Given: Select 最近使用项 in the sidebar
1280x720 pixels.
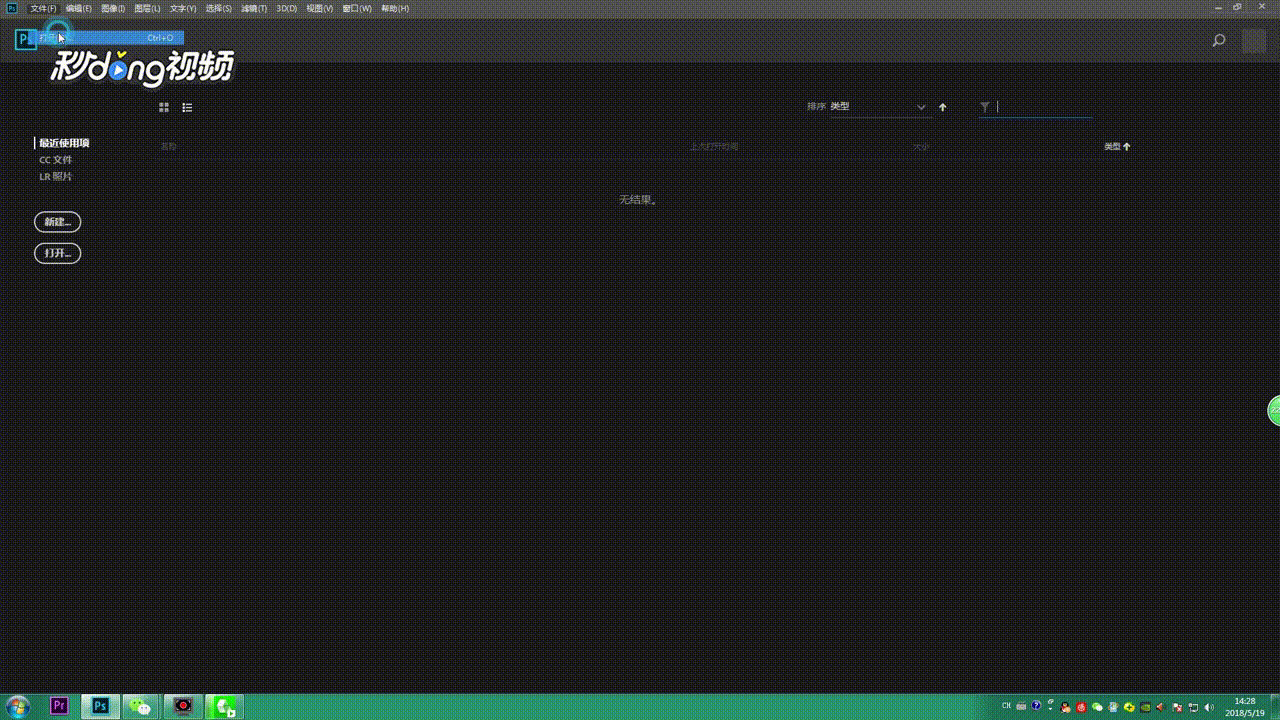Looking at the screenshot, I should (64, 143).
